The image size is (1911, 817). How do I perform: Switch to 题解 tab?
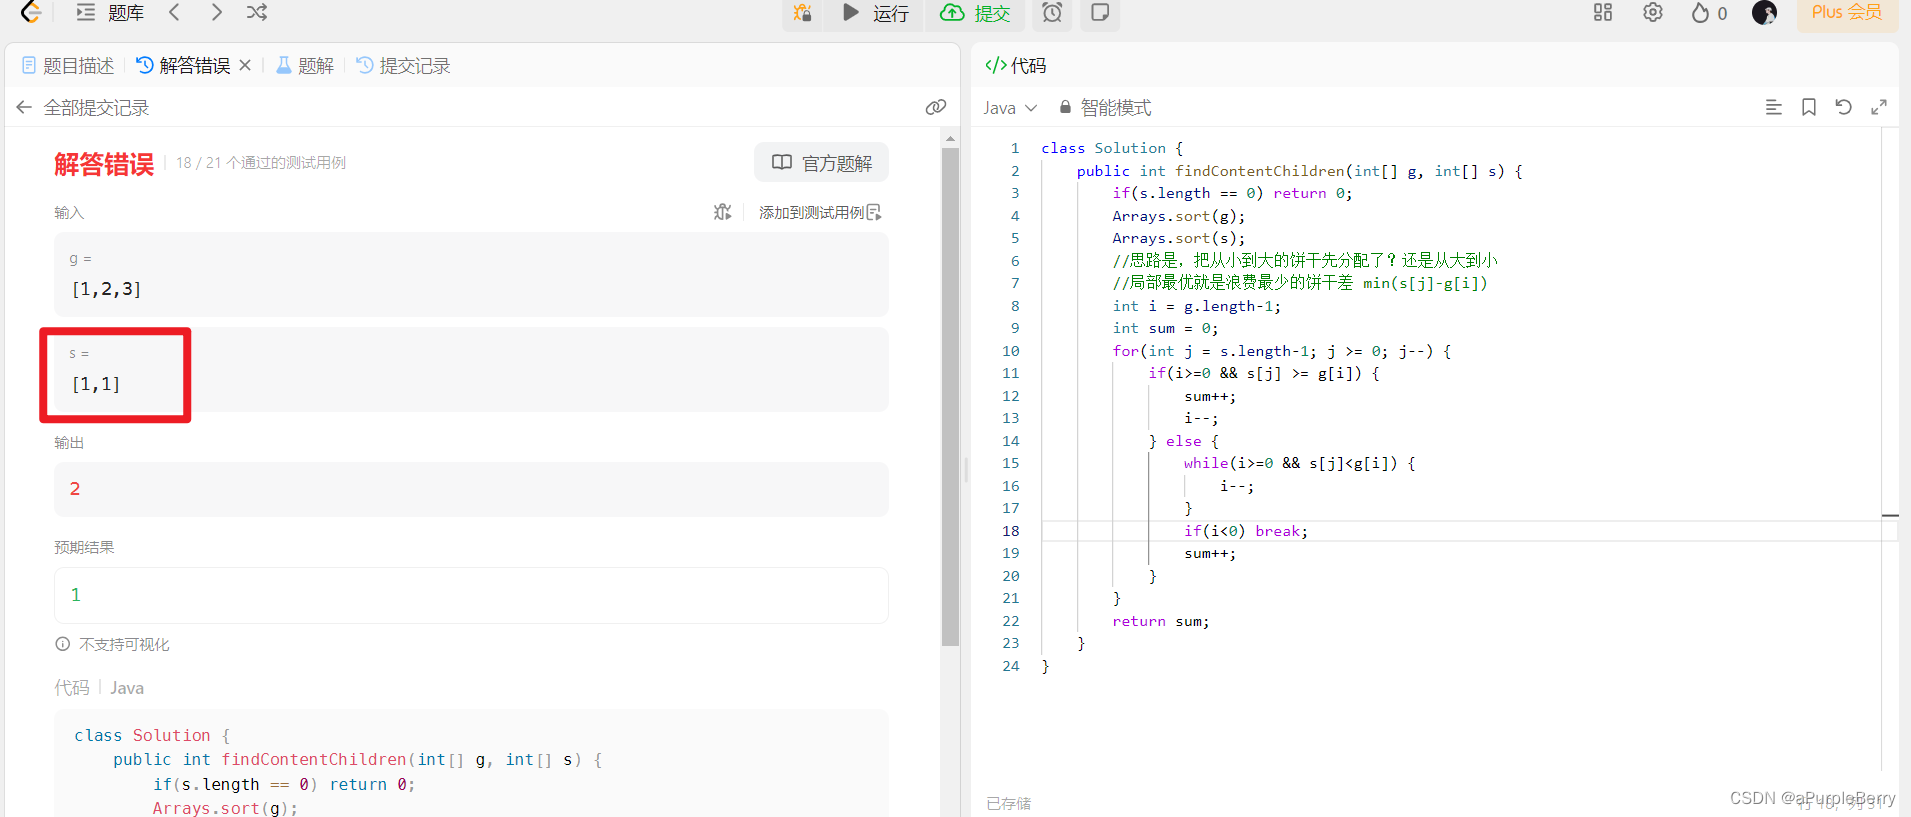(x=305, y=66)
